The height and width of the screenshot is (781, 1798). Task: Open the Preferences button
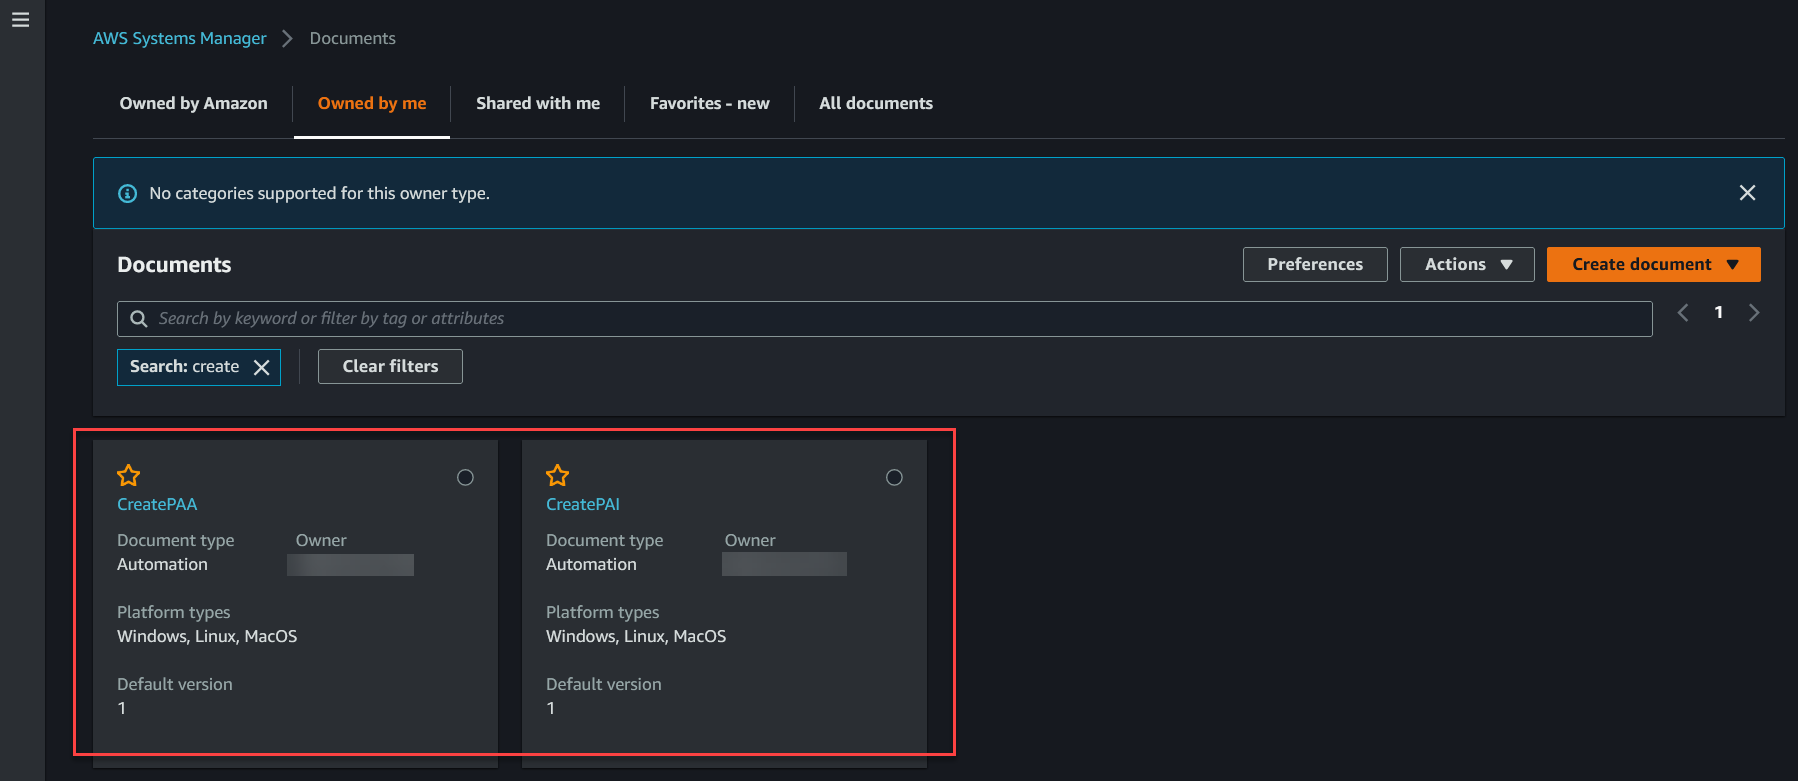click(1315, 265)
